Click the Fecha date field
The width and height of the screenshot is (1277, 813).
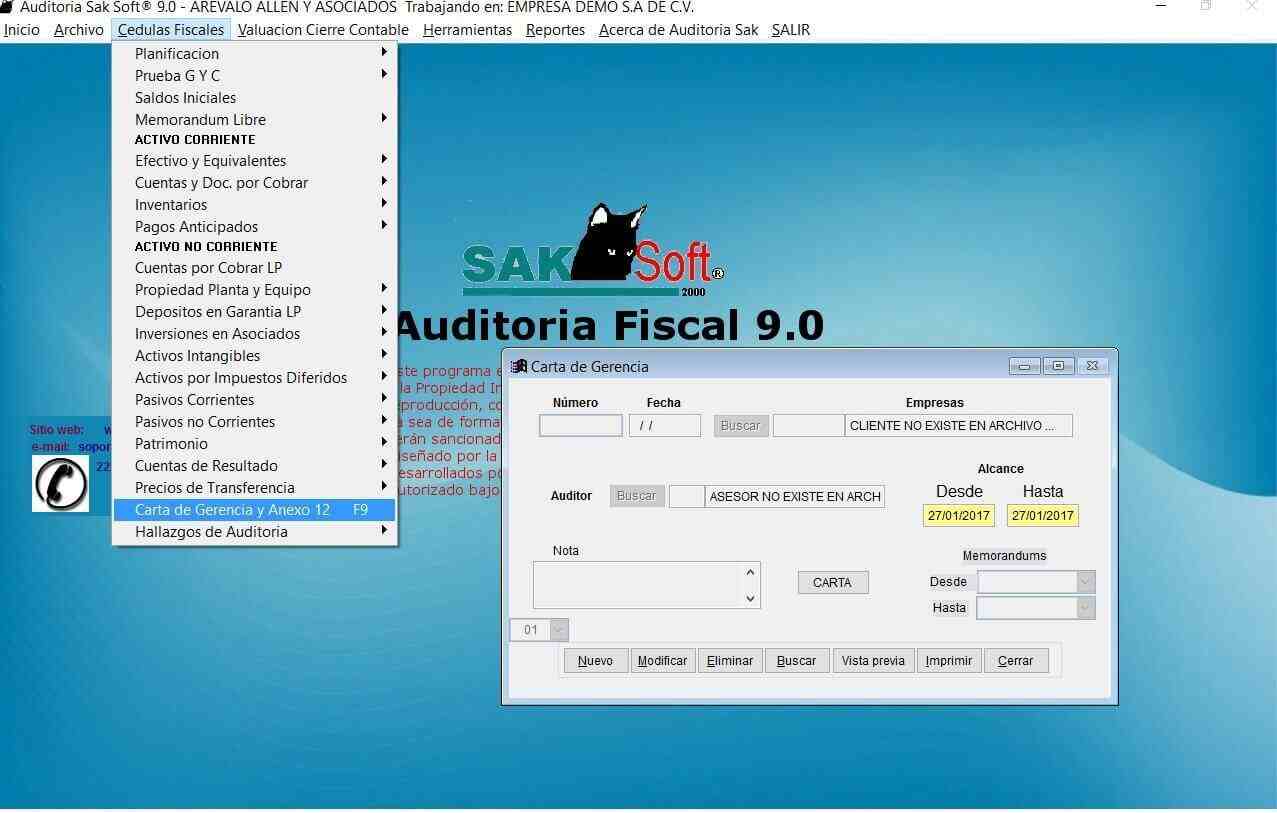point(665,426)
